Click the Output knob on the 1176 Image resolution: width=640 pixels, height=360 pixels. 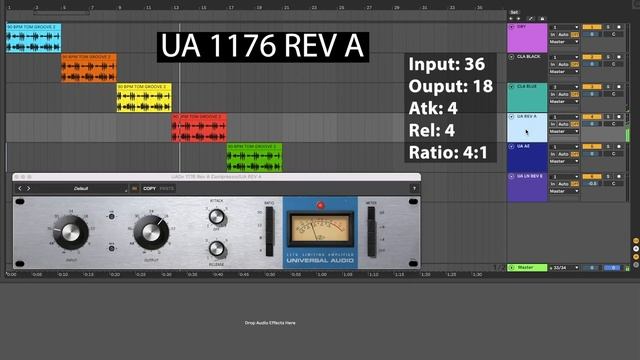point(151,233)
